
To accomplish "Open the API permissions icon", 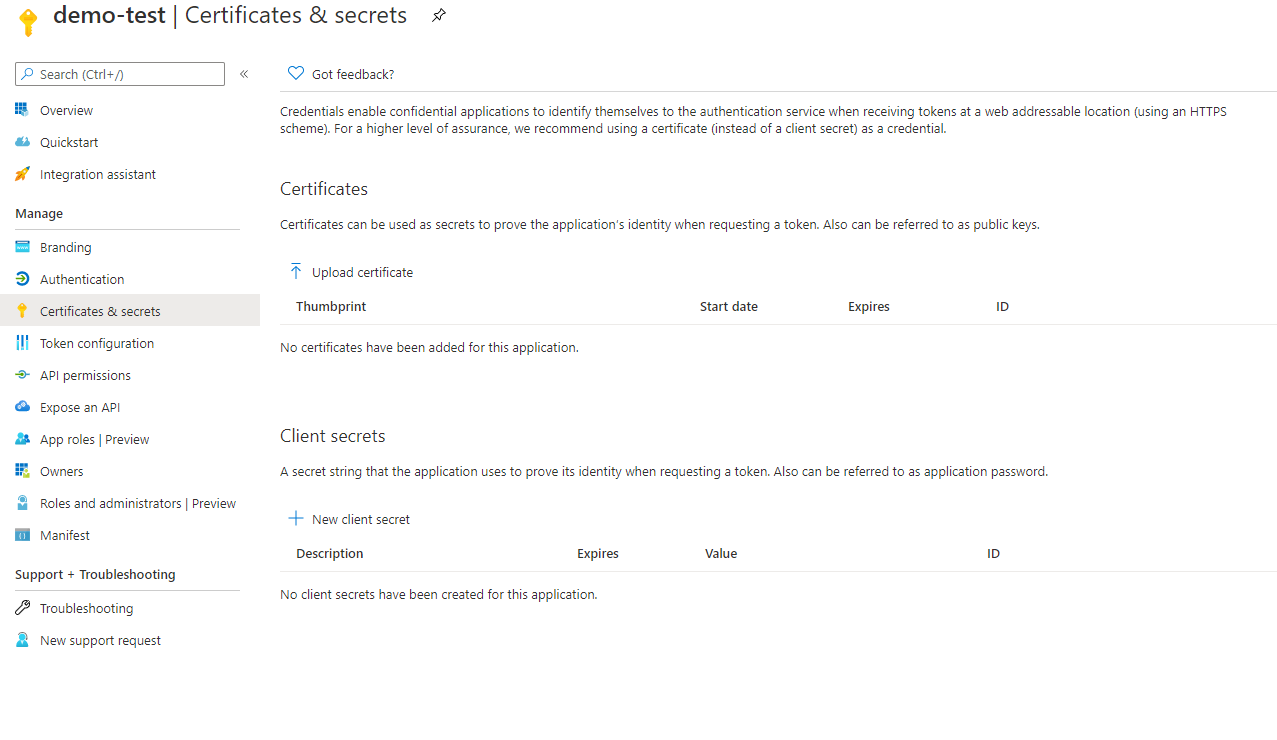I will pos(22,375).
